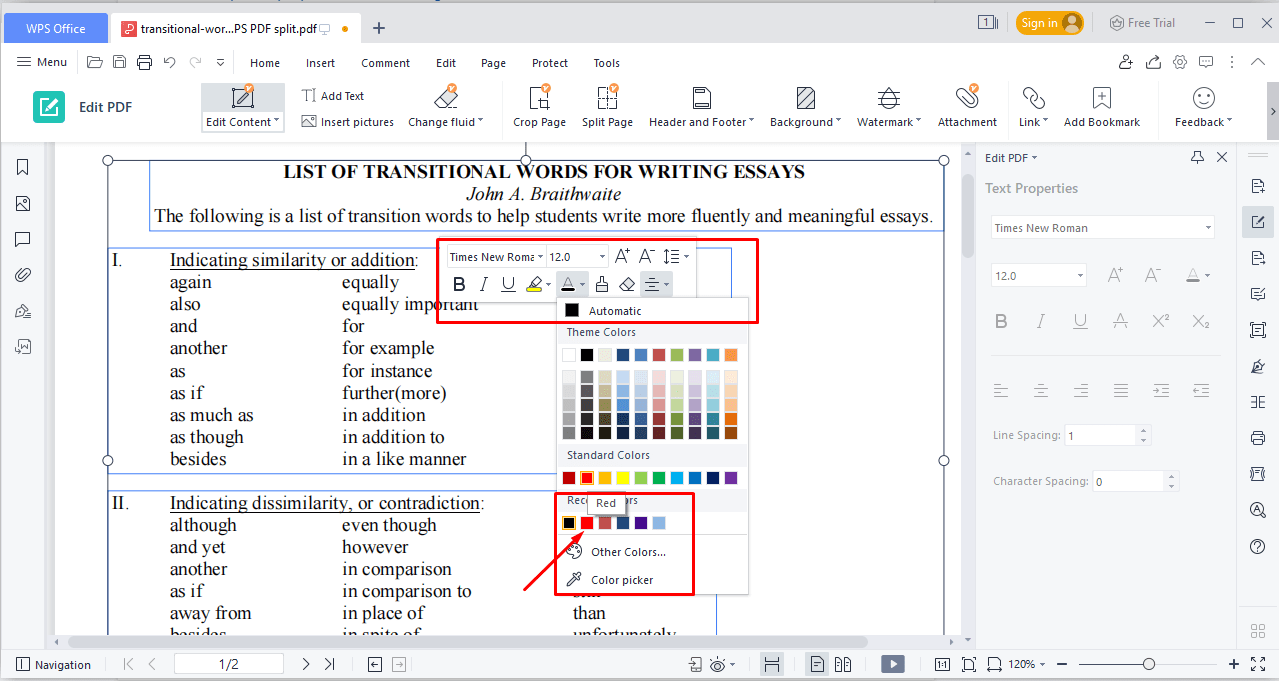
Task: Switch to two-page view
Action: (842, 663)
